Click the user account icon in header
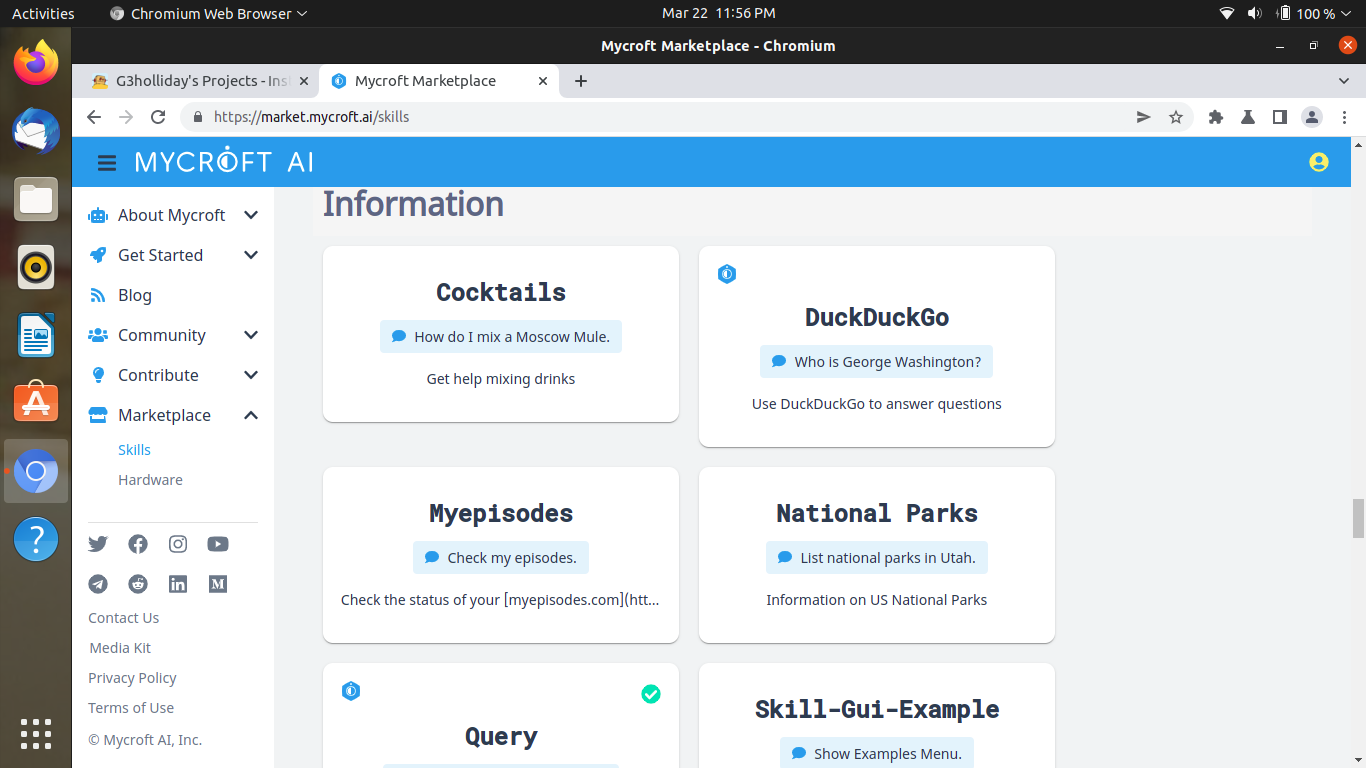 tap(1319, 162)
